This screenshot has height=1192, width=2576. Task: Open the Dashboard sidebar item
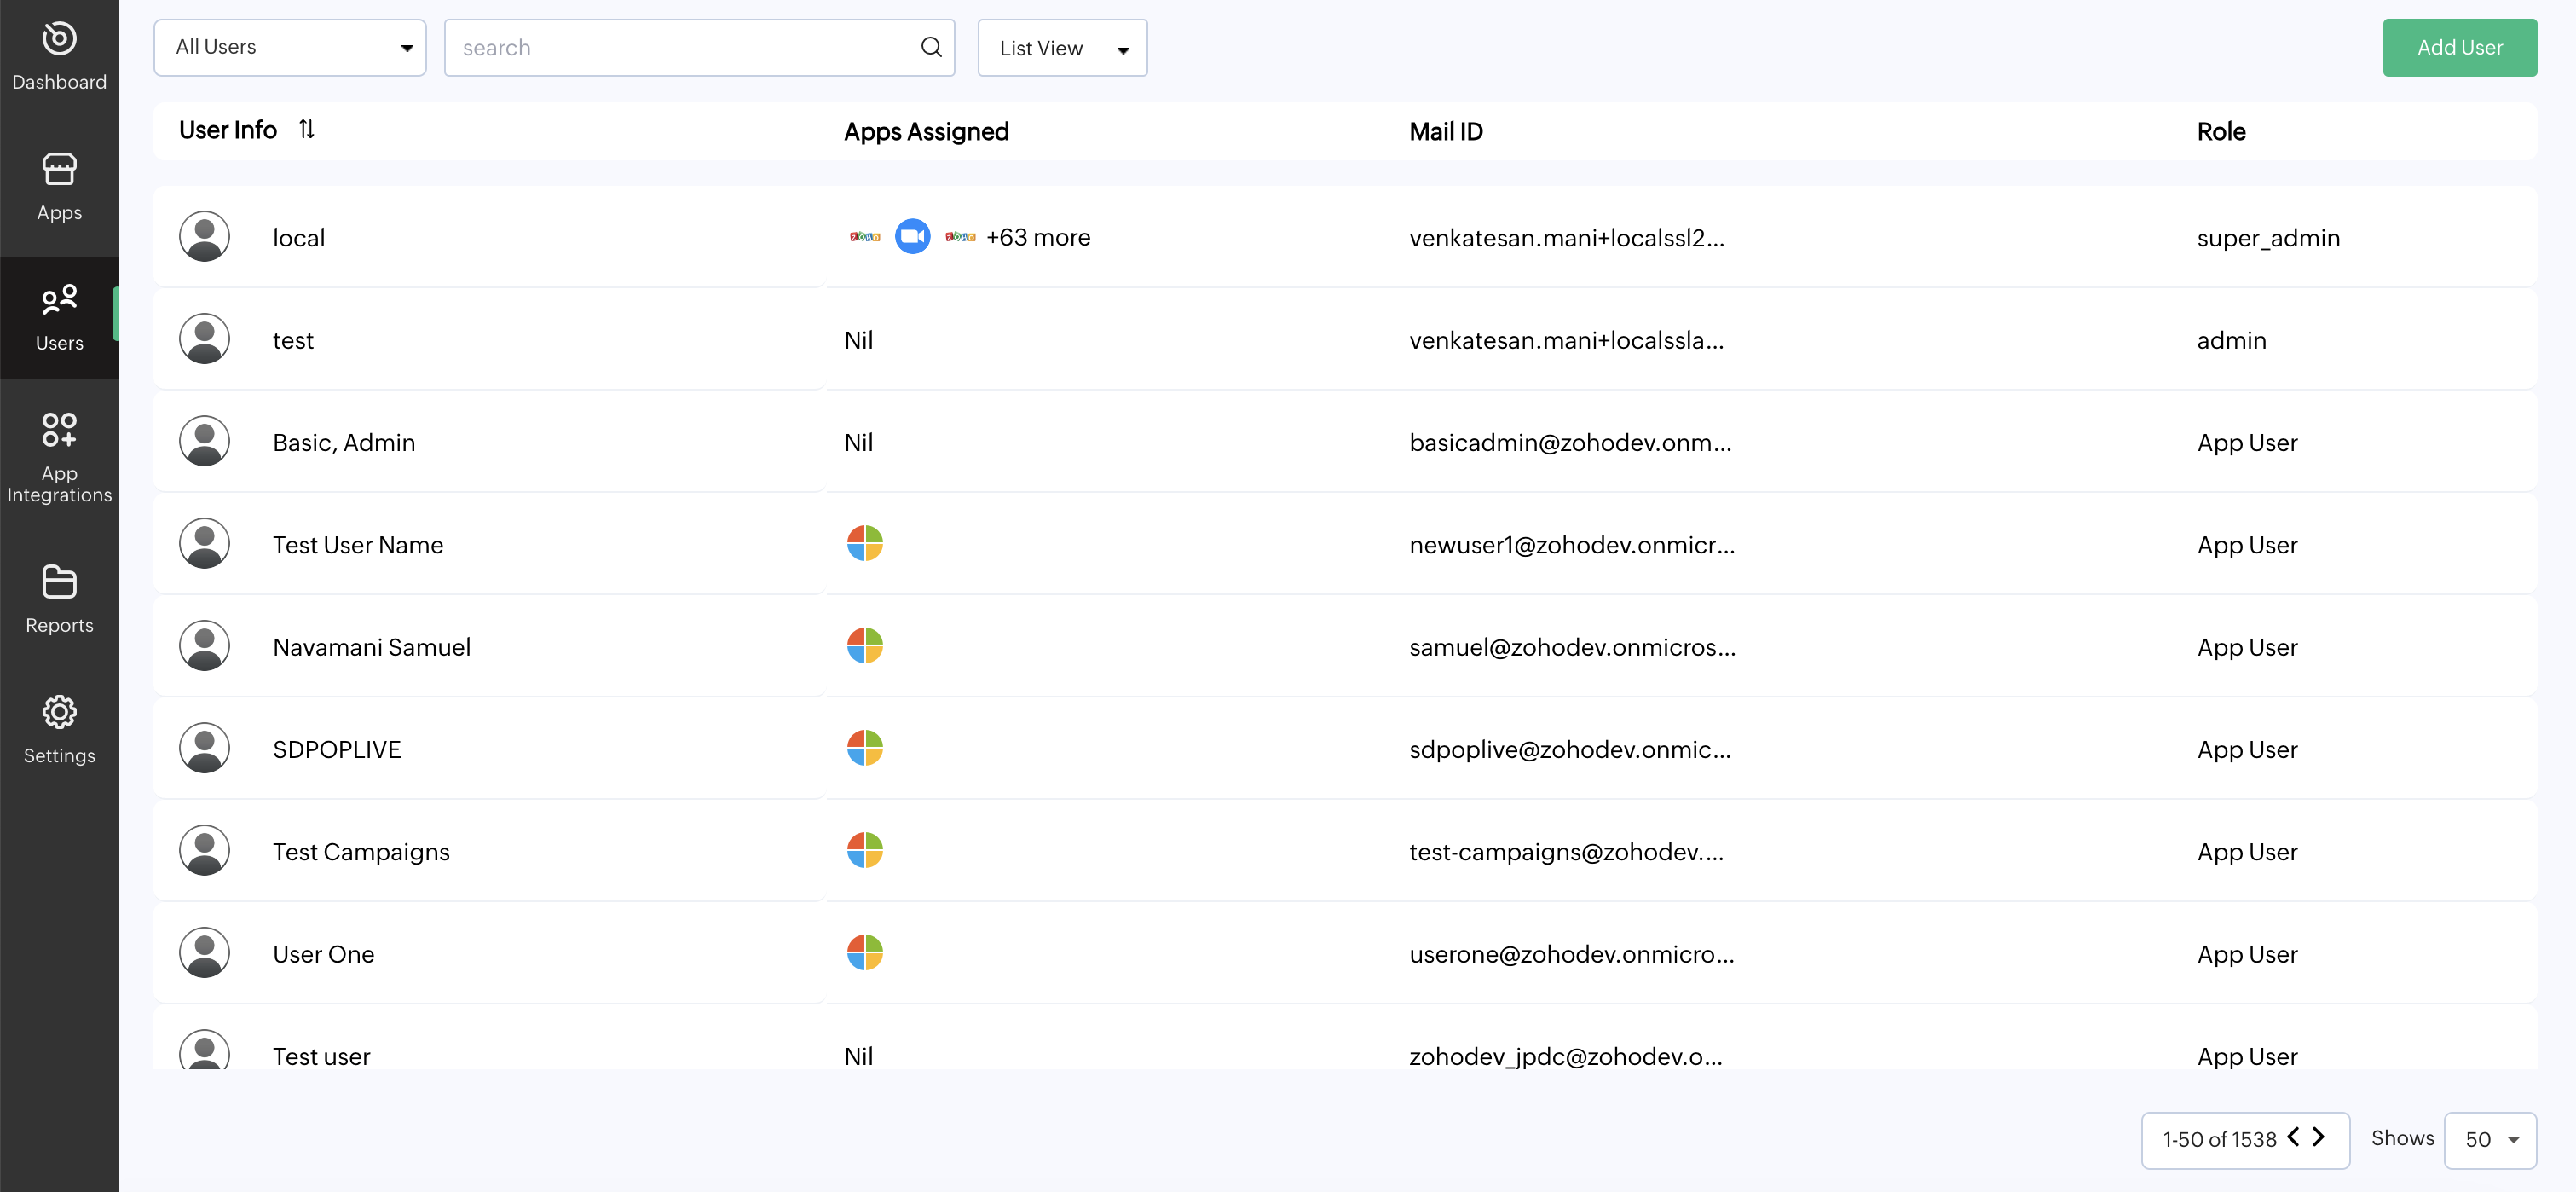point(59,56)
